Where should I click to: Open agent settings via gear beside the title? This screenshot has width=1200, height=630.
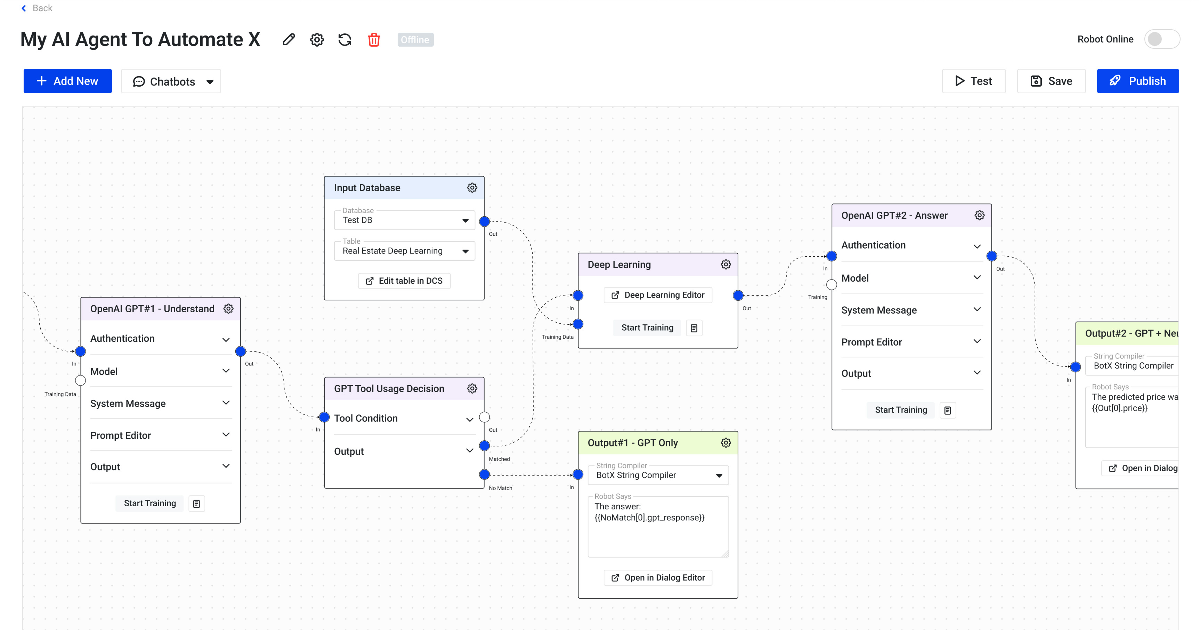[317, 39]
